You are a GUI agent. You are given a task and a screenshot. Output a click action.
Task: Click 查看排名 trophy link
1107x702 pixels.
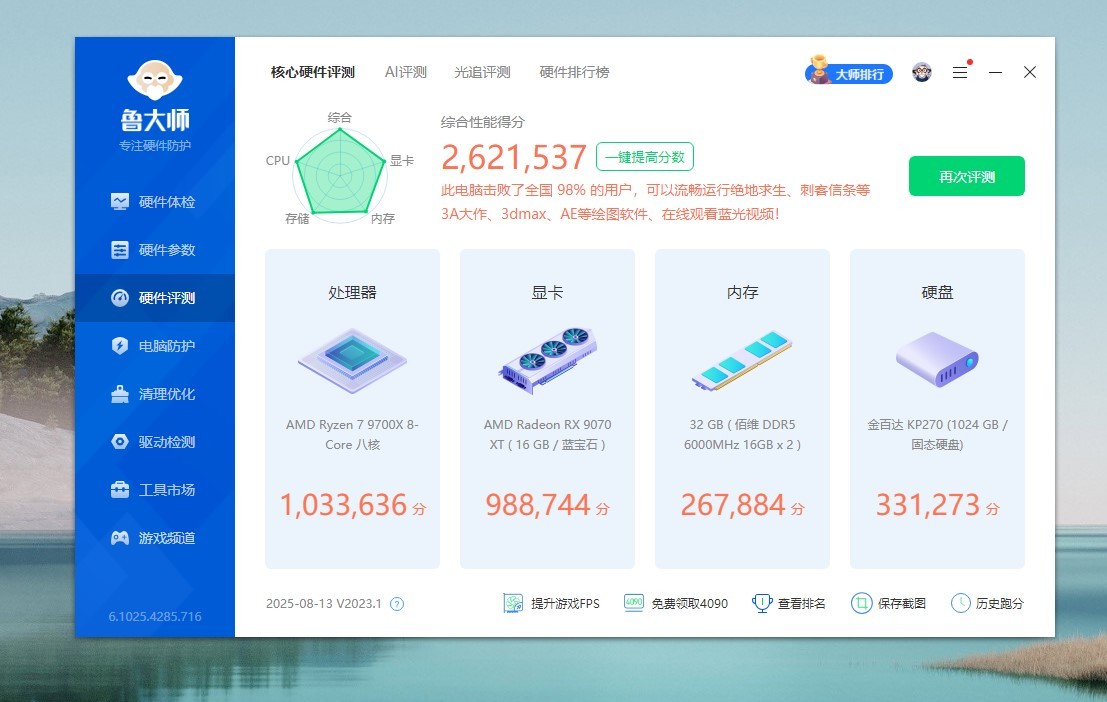click(x=789, y=603)
